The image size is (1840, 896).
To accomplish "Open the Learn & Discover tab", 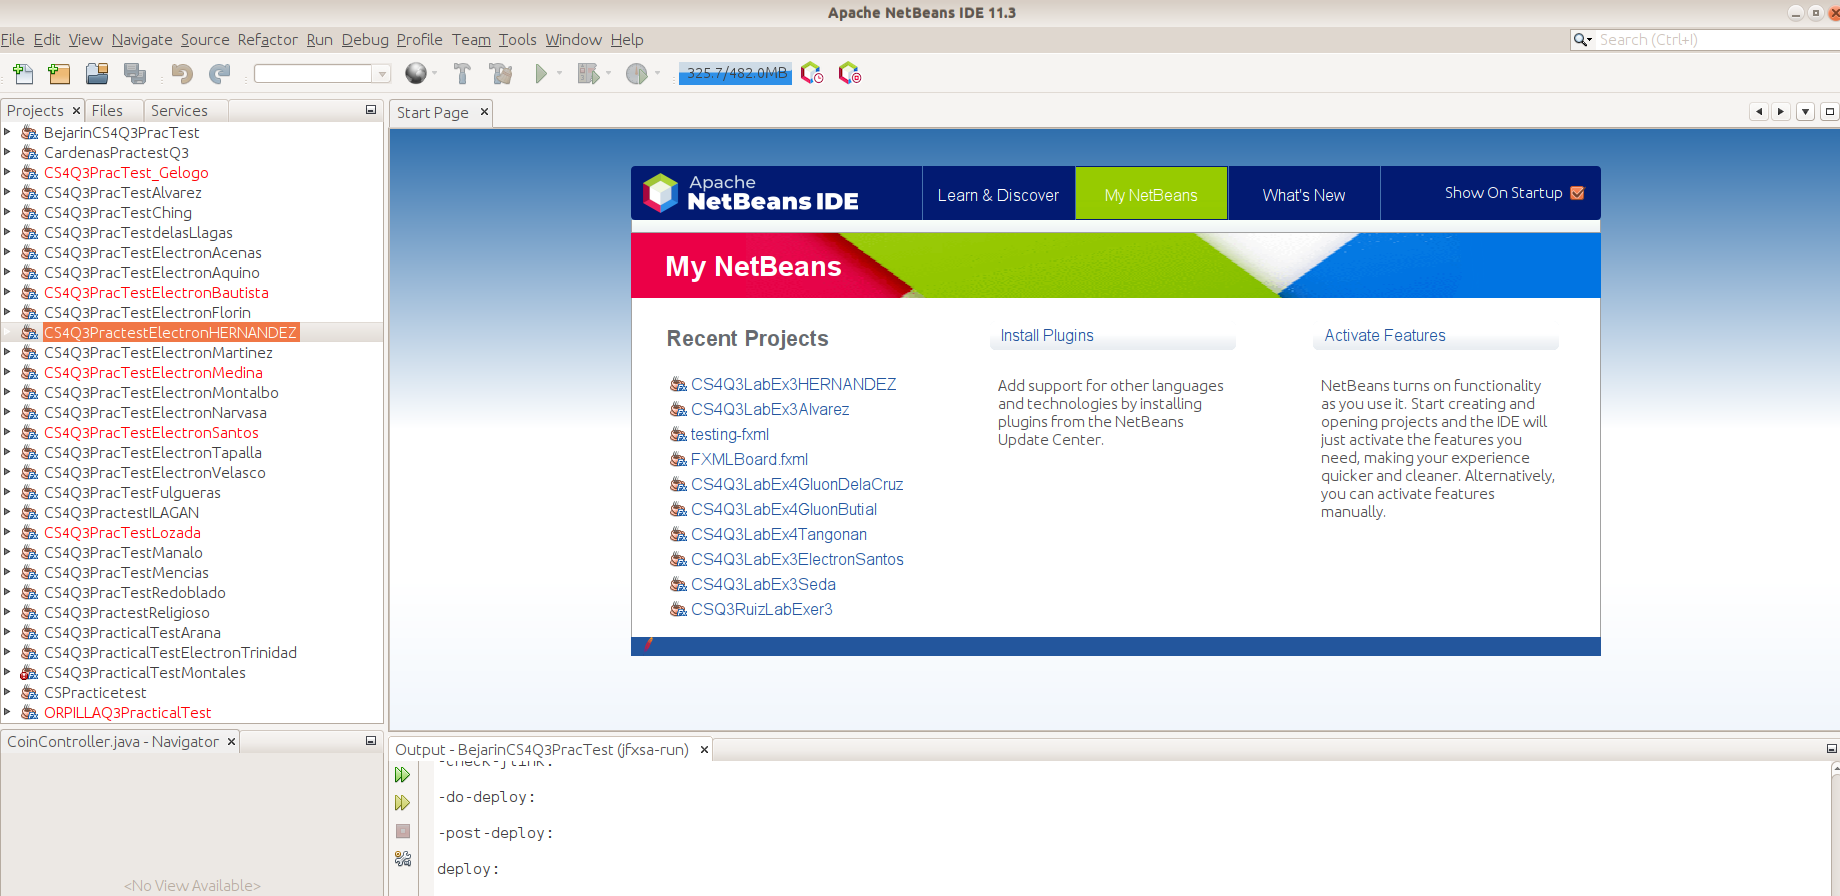I will coord(998,194).
